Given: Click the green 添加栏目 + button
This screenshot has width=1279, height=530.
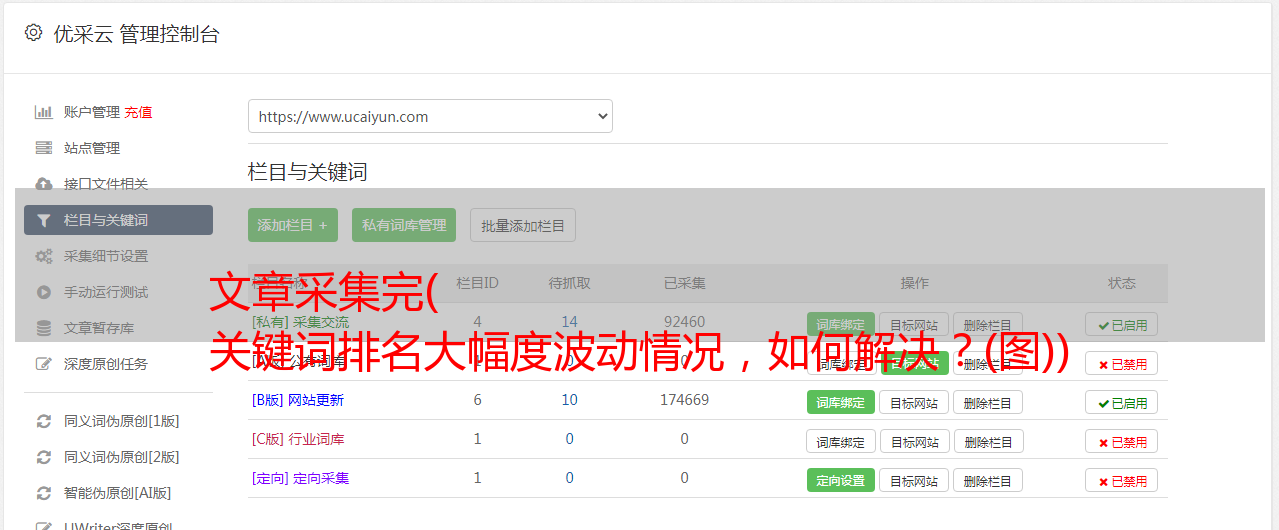Looking at the screenshot, I should click(x=293, y=225).
